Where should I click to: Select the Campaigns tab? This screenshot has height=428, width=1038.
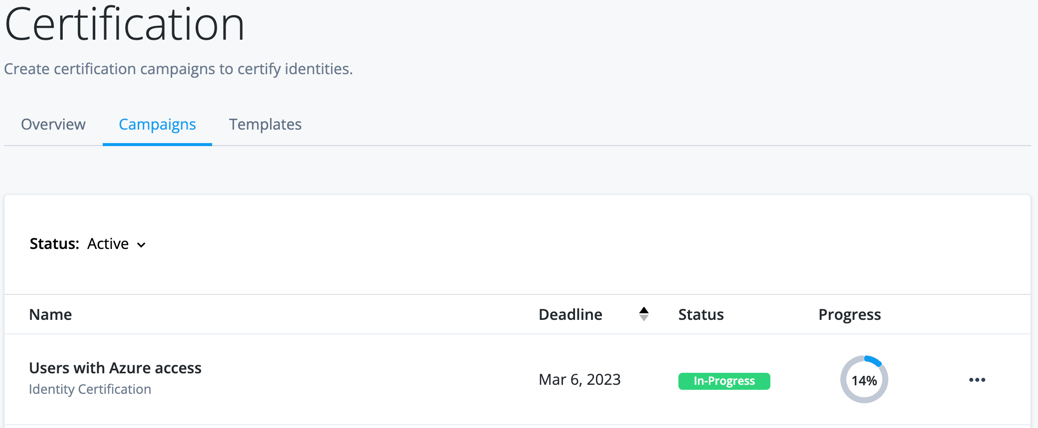point(157,124)
